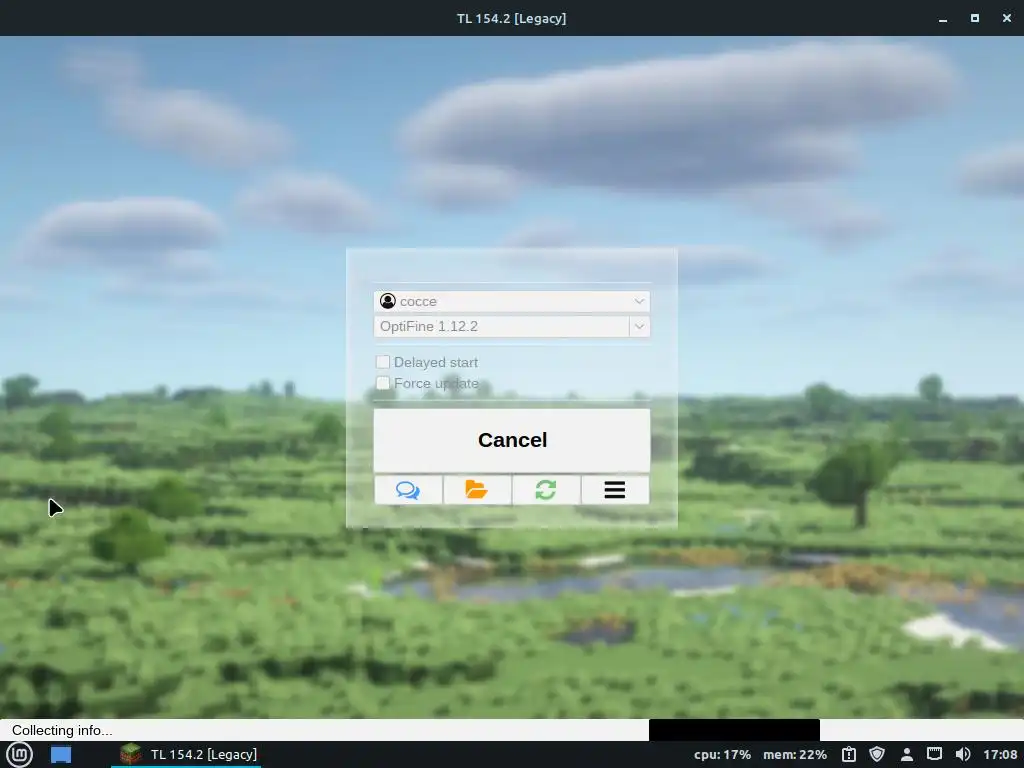
Task: Open the game folder icon
Action: 477,490
